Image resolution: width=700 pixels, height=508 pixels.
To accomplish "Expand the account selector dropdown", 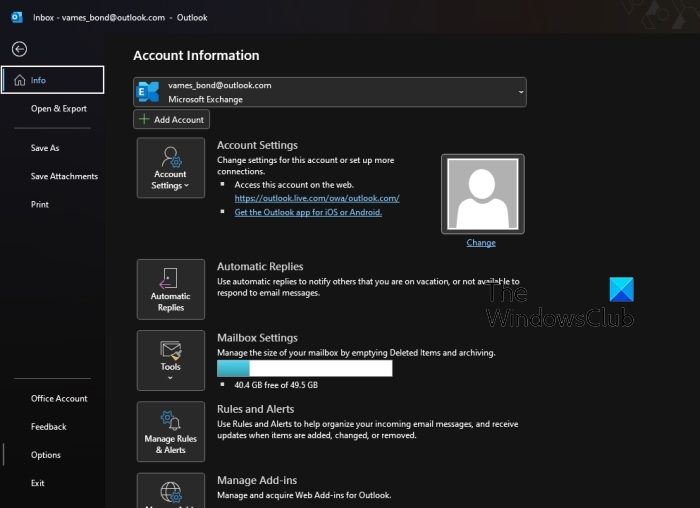I will pyautogui.click(x=520, y=92).
